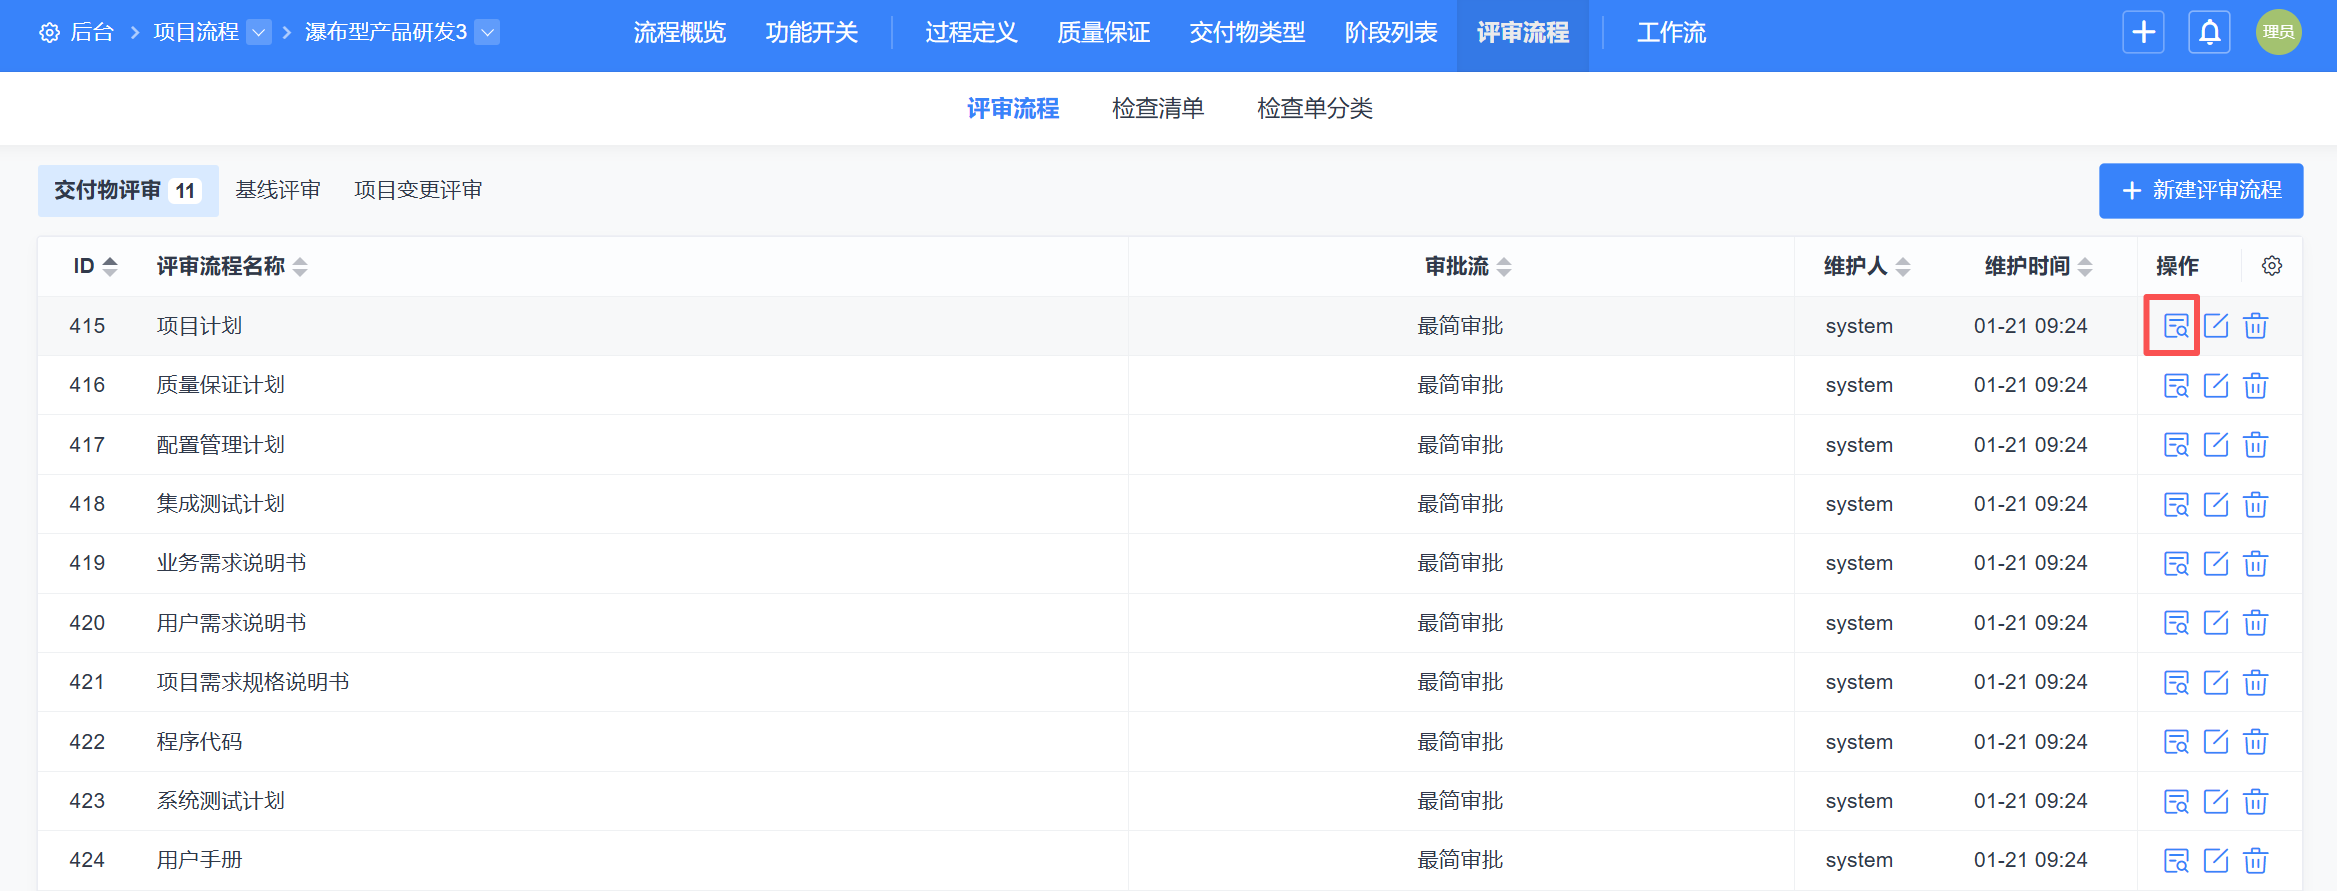
Task: Sort by 评审流程名称 column
Action: tap(300, 266)
